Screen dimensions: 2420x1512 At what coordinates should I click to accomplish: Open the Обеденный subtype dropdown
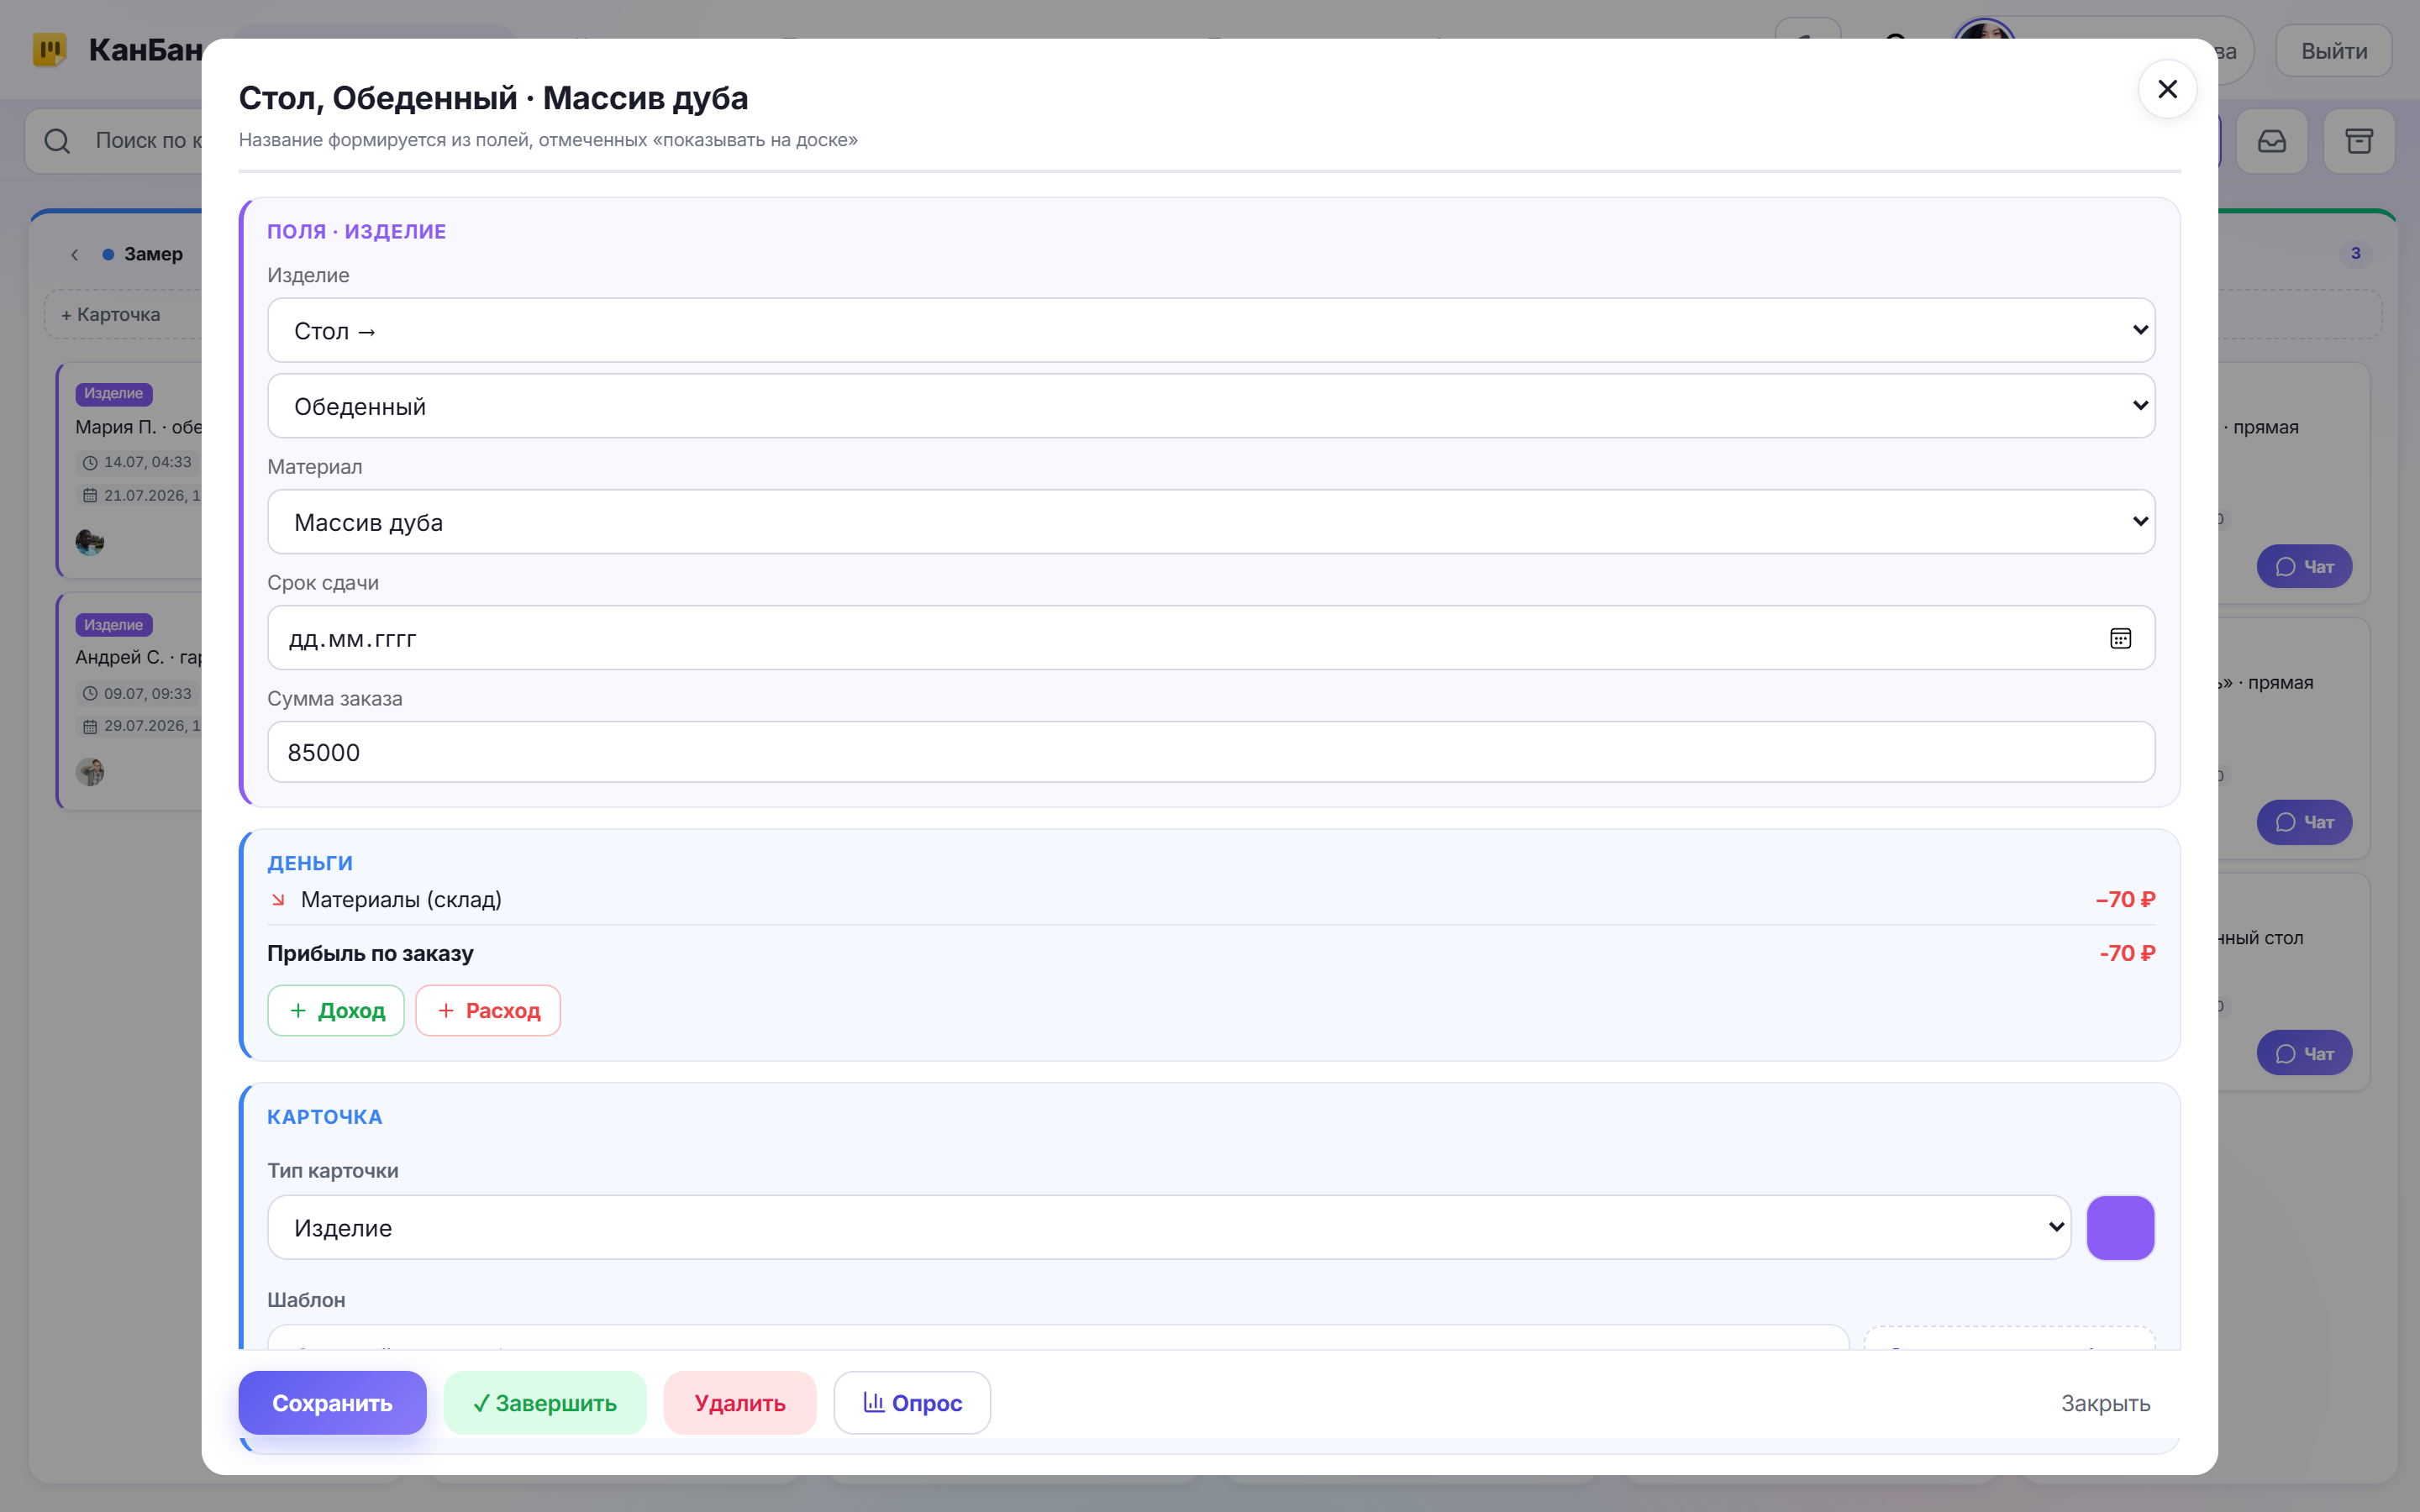(x=1210, y=406)
